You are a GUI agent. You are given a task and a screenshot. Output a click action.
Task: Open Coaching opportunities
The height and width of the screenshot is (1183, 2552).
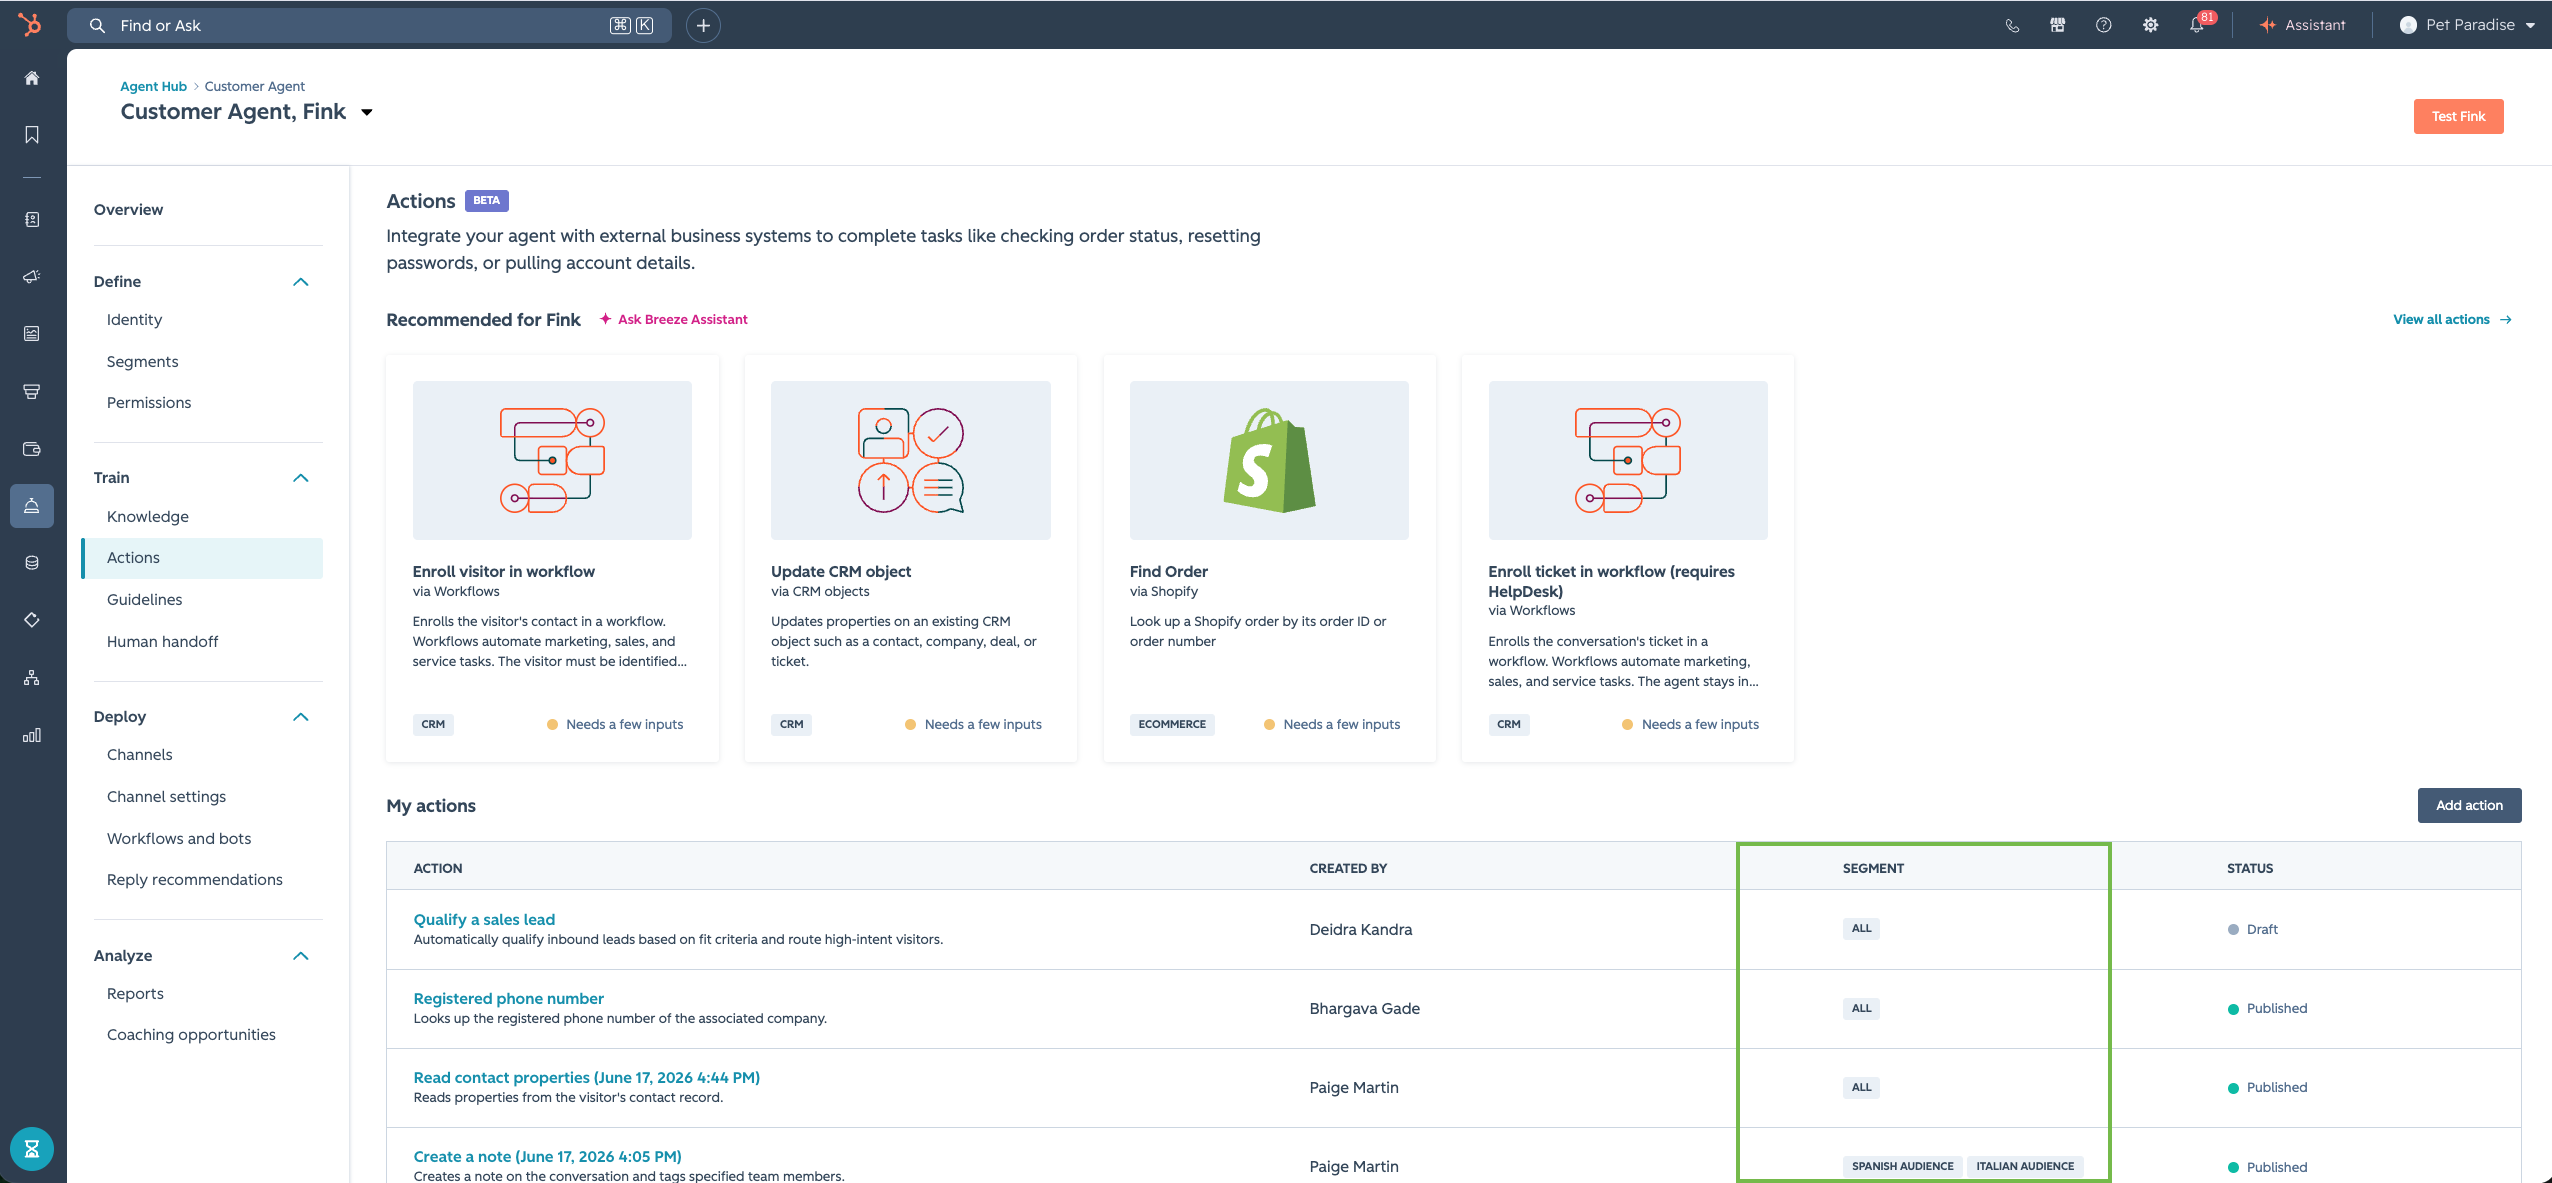191,1035
